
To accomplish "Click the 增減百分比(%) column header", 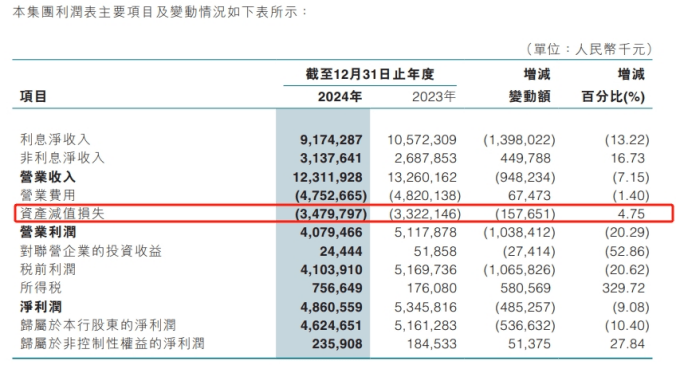I will click(x=613, y=85).
